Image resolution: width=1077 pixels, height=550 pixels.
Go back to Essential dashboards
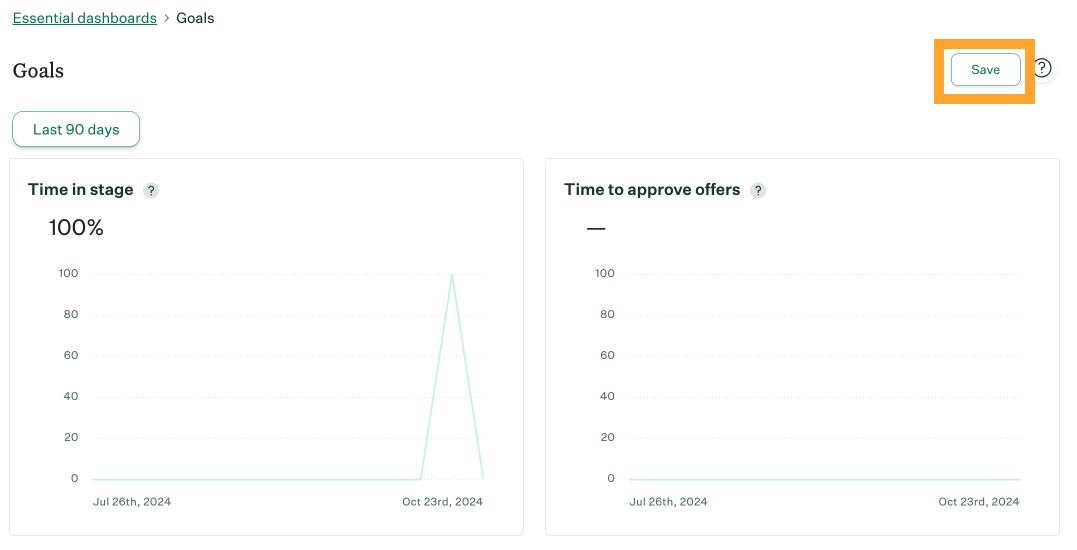(x=85, y=18)
